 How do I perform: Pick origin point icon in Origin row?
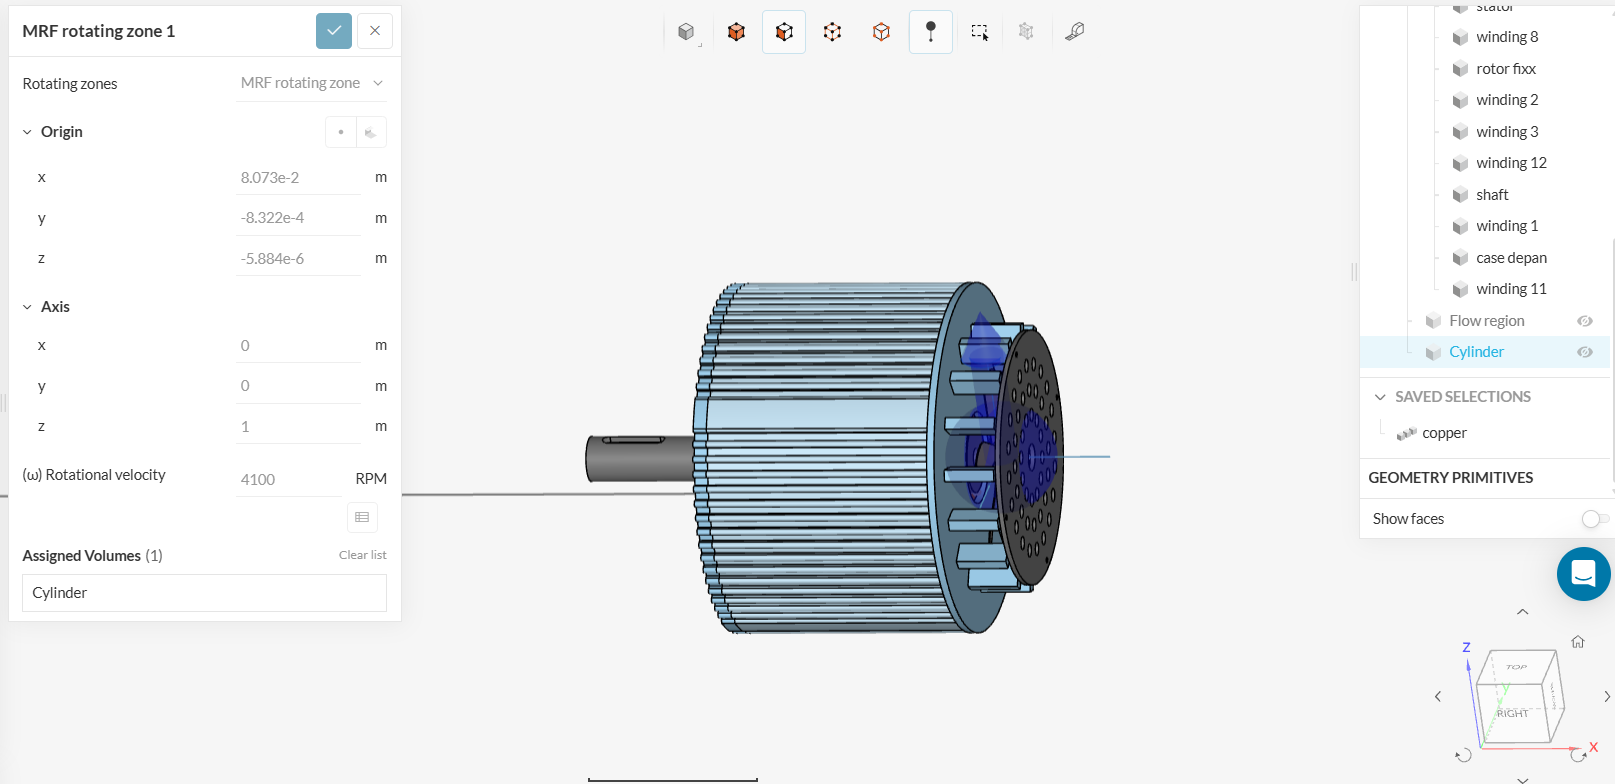click(x=341, y=132)
